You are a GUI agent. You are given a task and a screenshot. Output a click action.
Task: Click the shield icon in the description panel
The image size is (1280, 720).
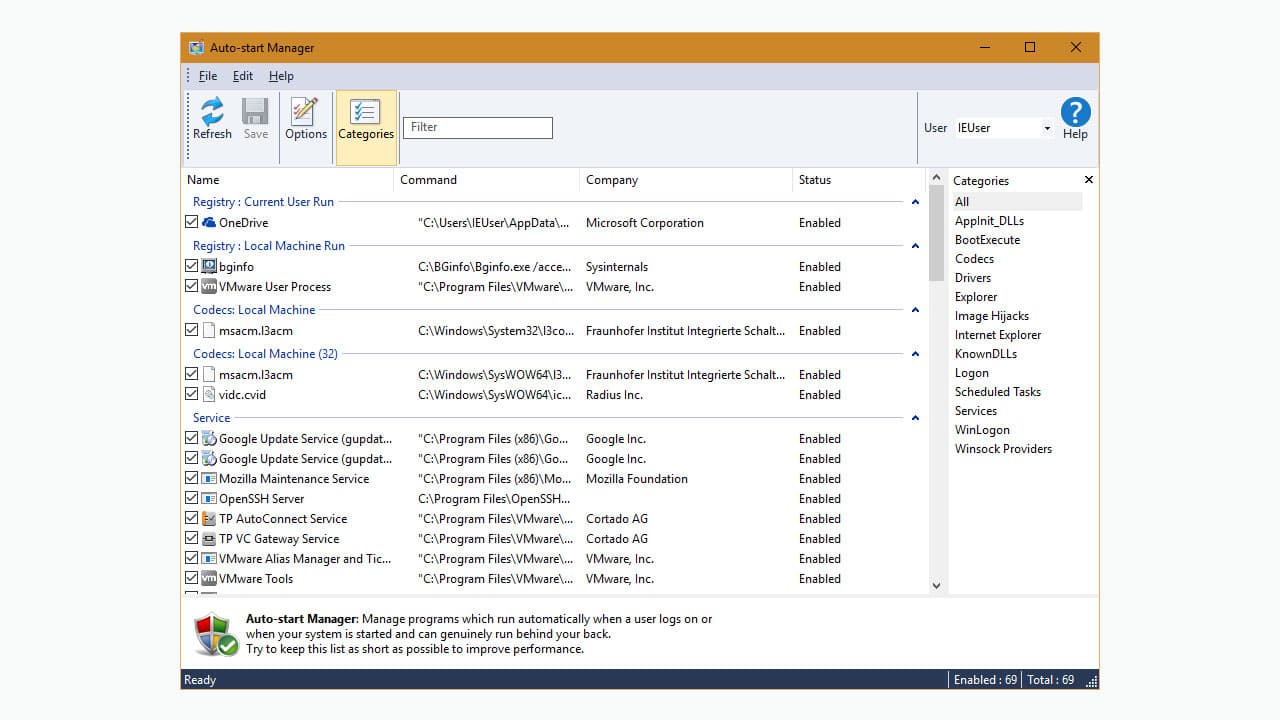click(215, 632)
